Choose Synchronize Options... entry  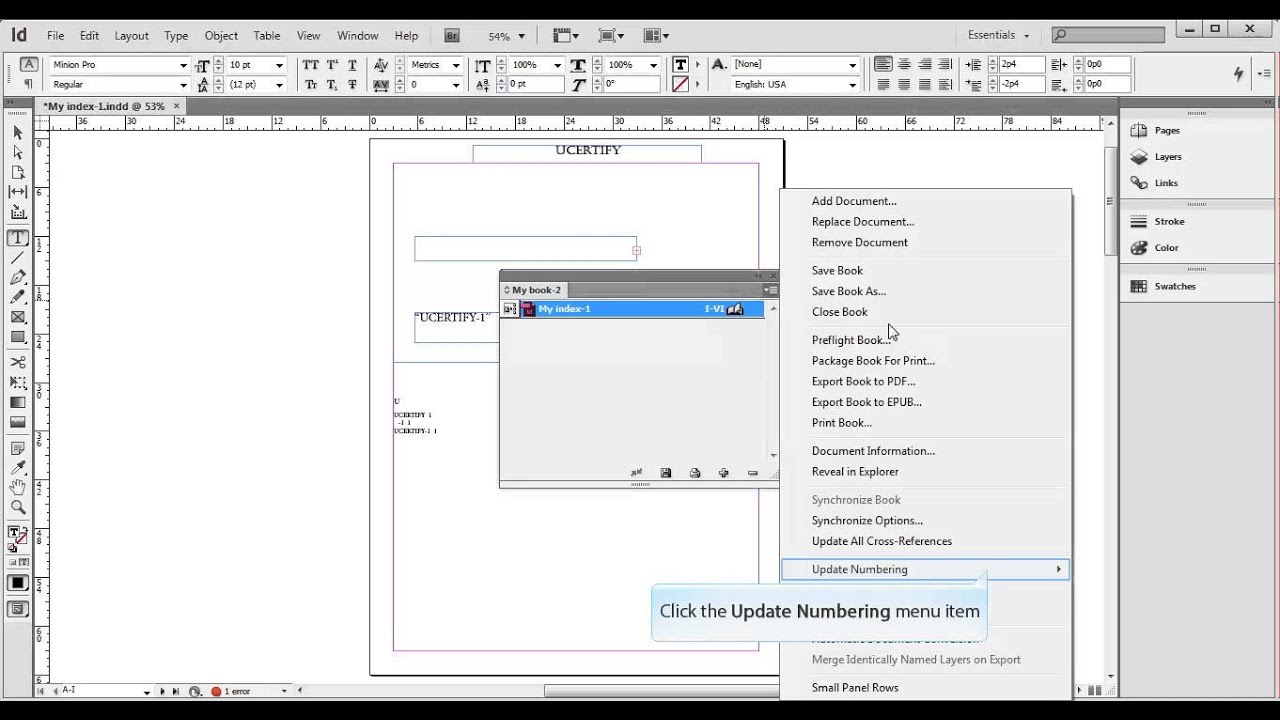[867, 520]
